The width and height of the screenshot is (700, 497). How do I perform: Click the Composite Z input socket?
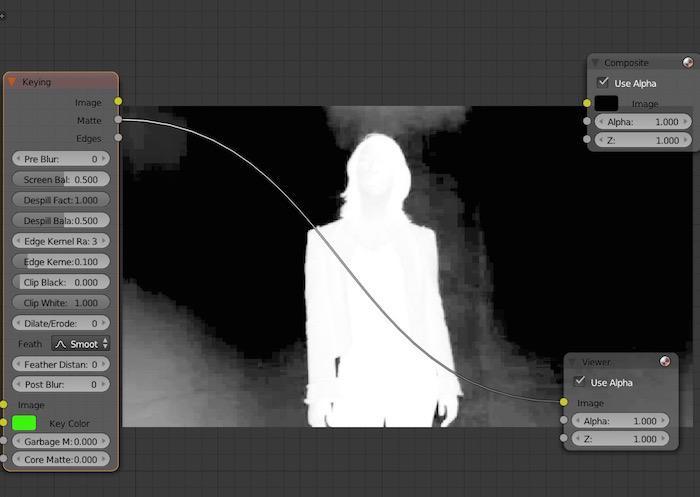pos(587,139)
